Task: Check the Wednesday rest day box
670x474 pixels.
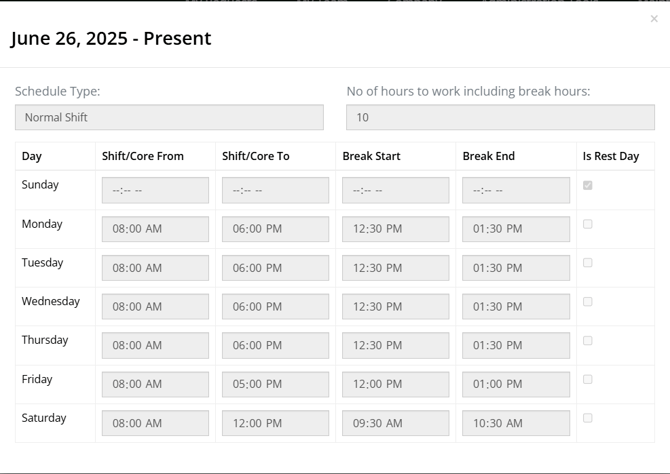Action: [x=588, y=302]
